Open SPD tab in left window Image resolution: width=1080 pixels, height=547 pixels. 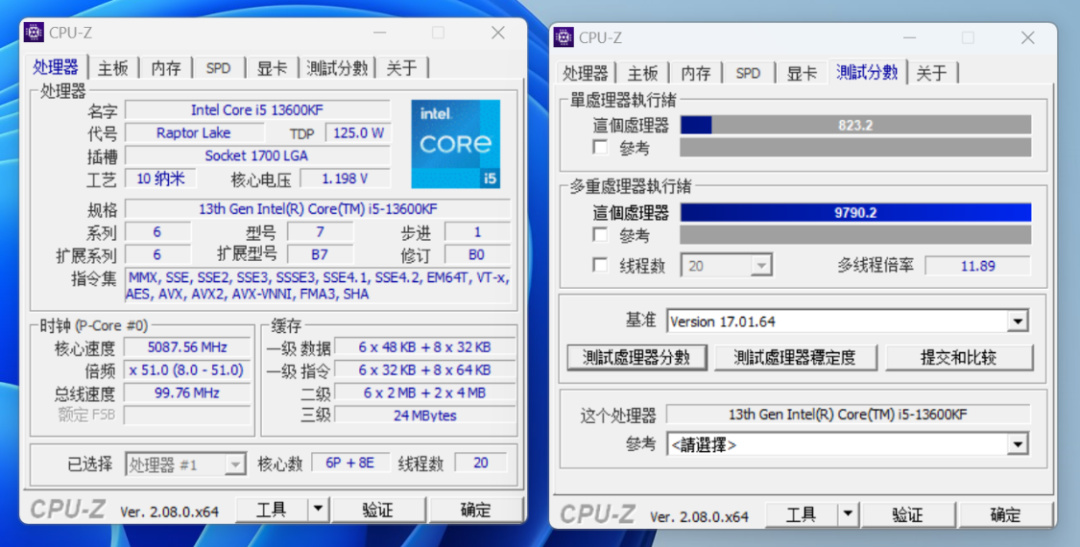pos(218,68)
